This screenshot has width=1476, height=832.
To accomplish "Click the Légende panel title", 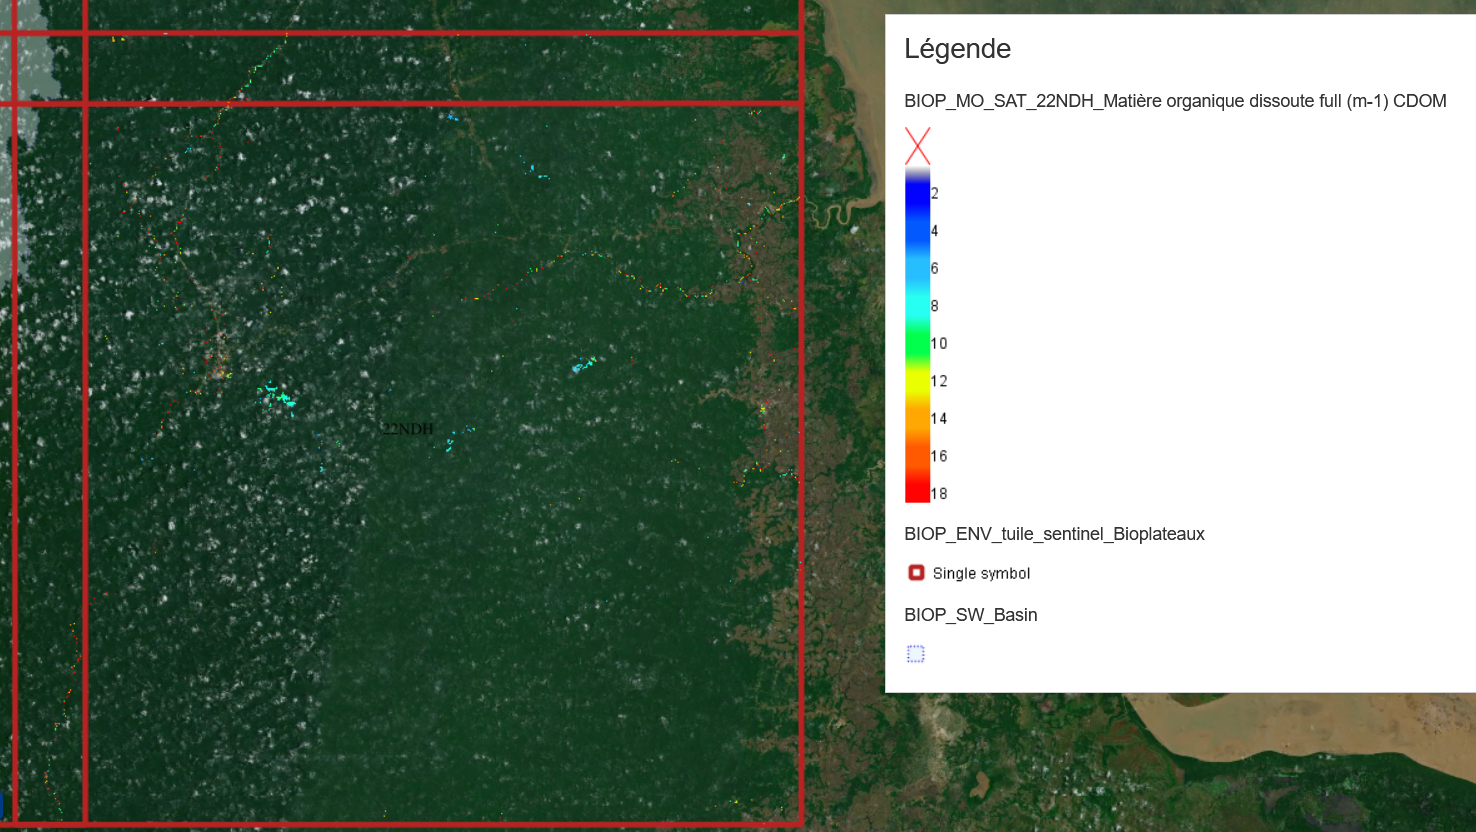I will (957, 49).
